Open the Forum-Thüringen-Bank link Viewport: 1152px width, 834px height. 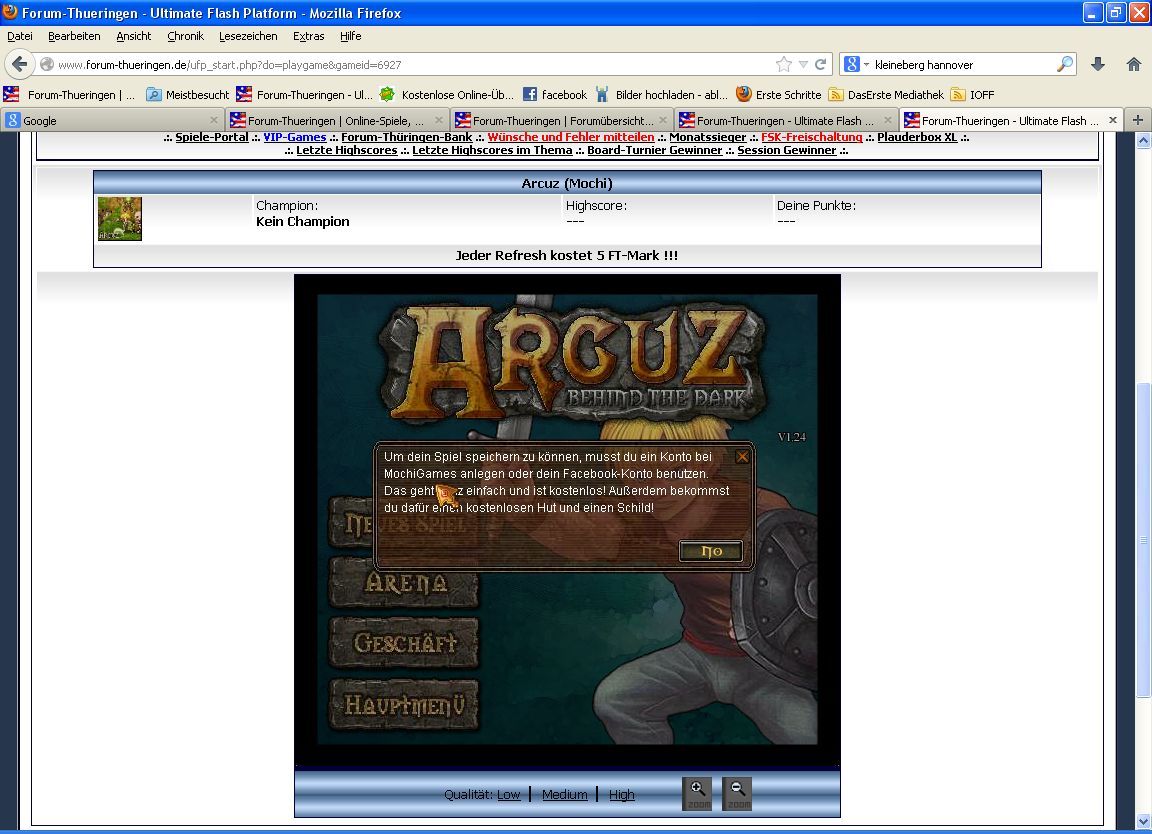pos(406,137)
